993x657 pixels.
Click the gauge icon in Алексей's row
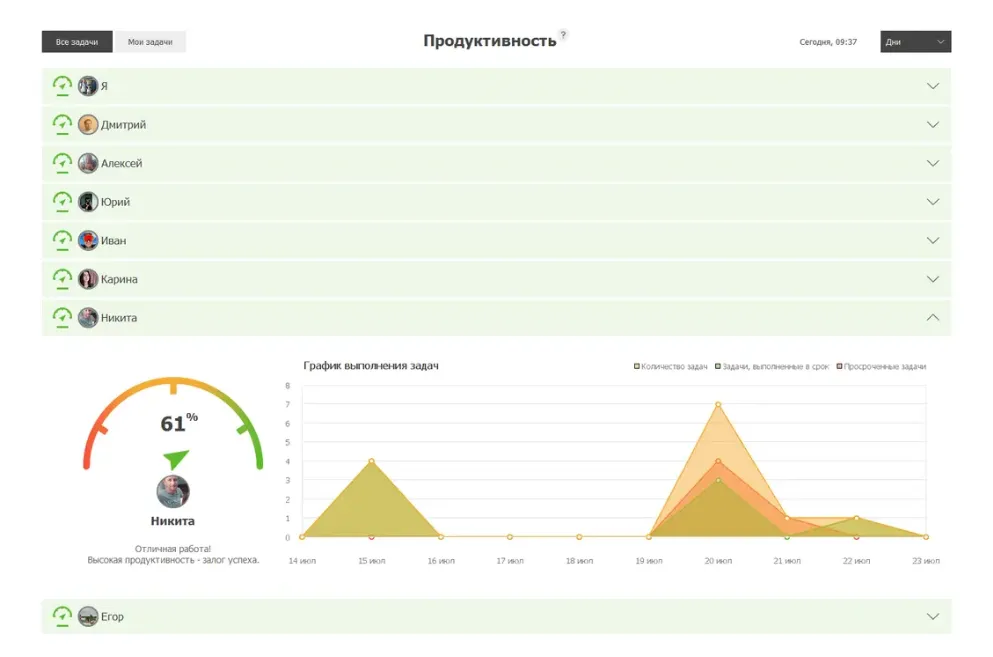[62, 163]
